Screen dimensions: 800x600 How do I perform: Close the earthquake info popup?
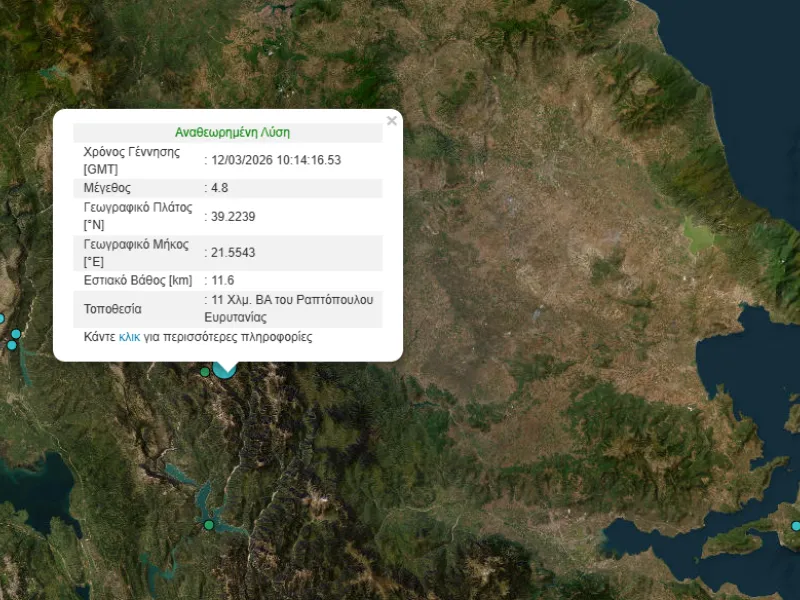392,121
